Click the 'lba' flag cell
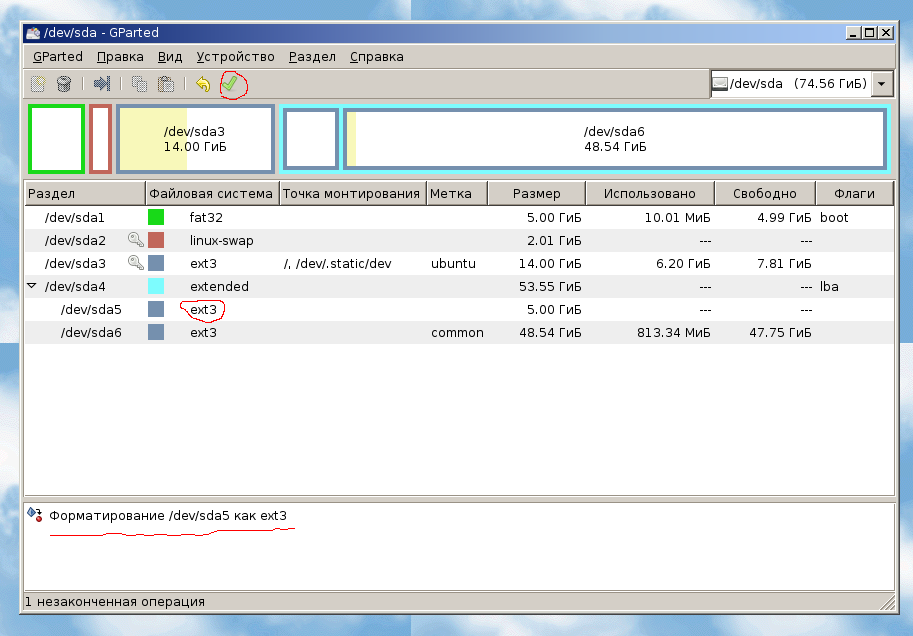This screenshot has width=913, height=636. [x=829, y=286]
